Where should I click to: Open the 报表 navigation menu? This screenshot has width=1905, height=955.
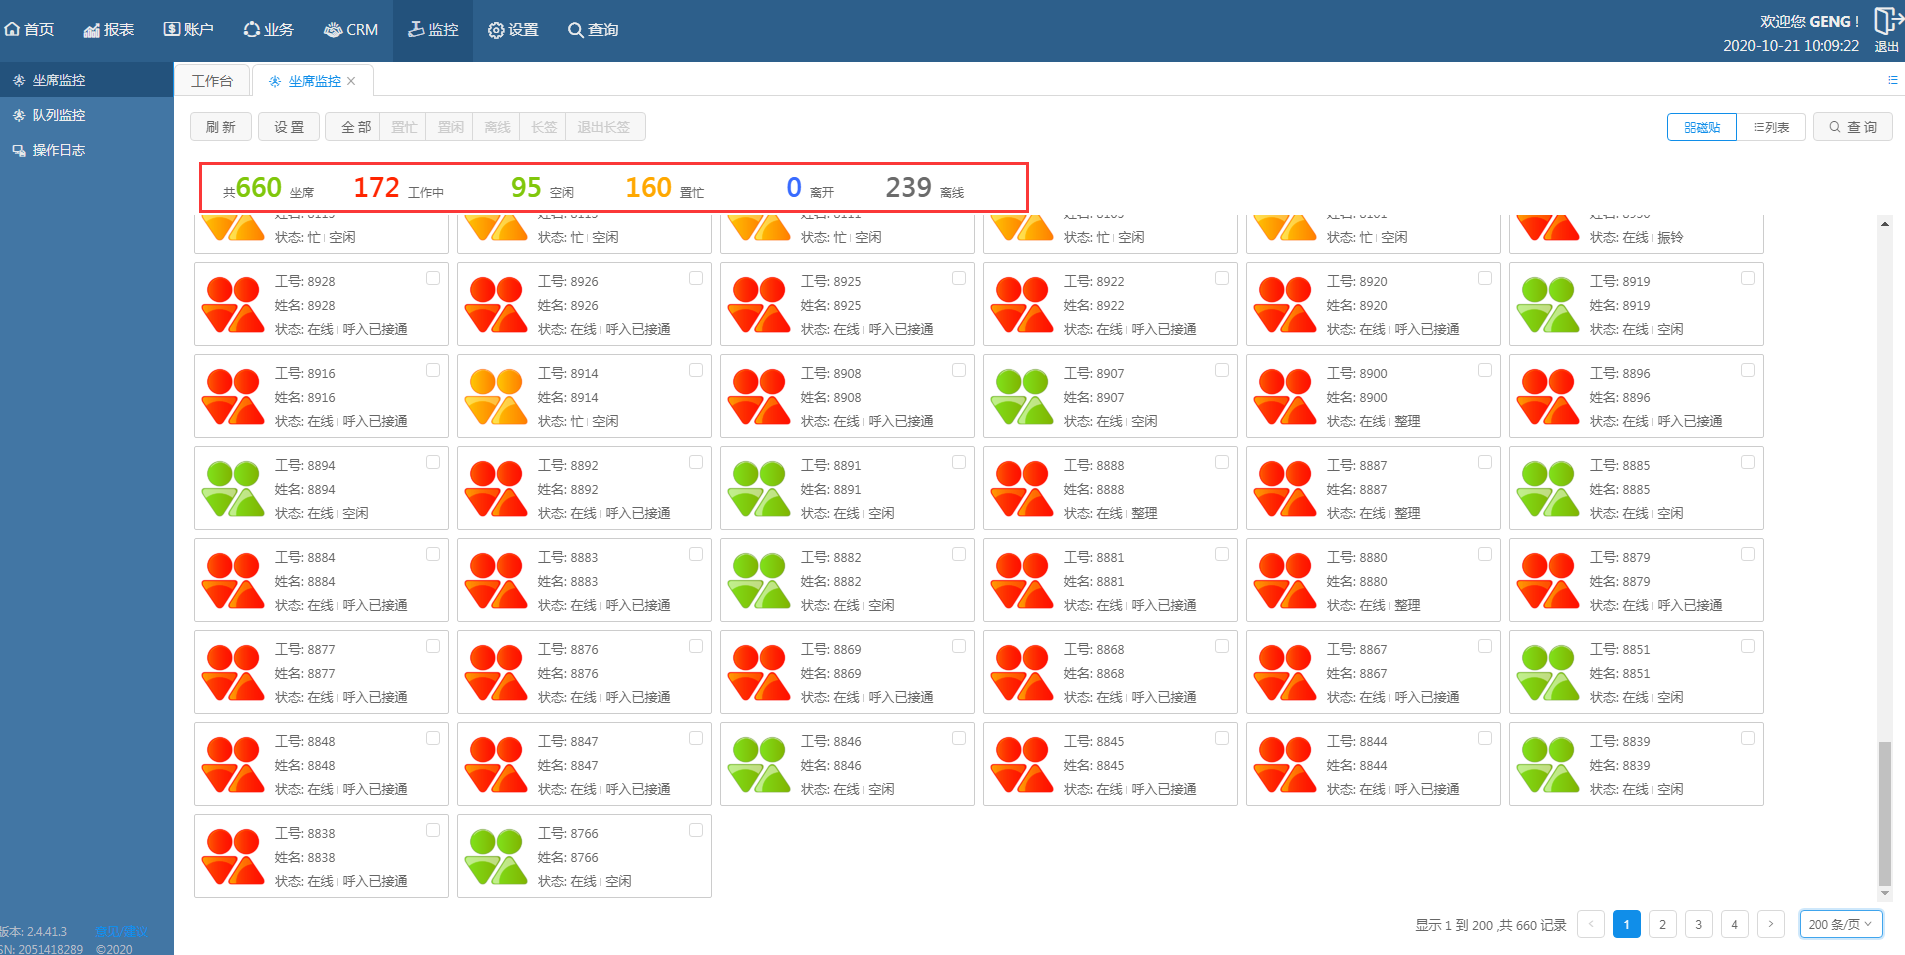coord(109,30)
